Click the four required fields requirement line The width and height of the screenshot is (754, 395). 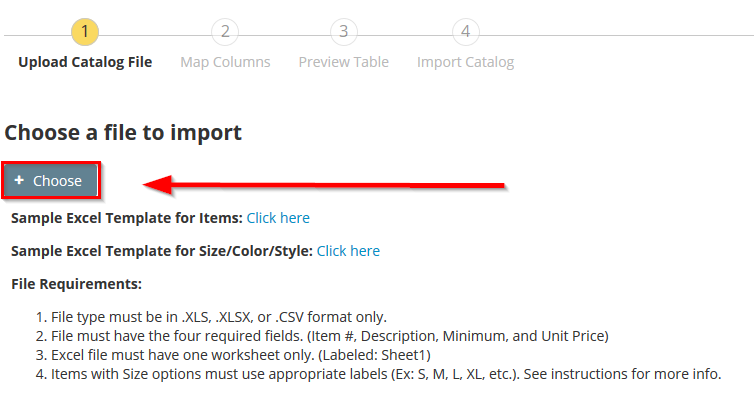pyautogui.click(x=322, y=336)
